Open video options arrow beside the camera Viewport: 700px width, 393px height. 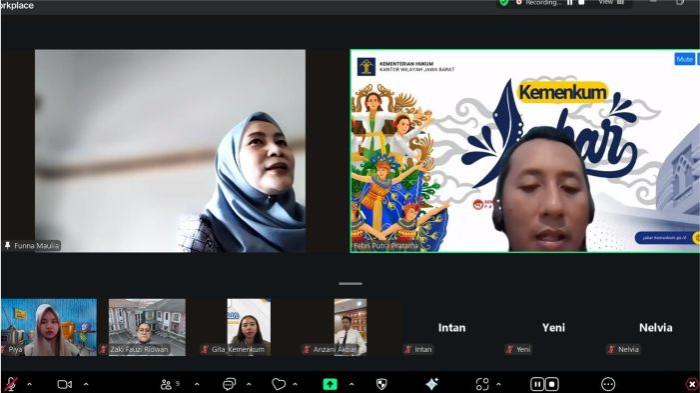tap(86, 384)
